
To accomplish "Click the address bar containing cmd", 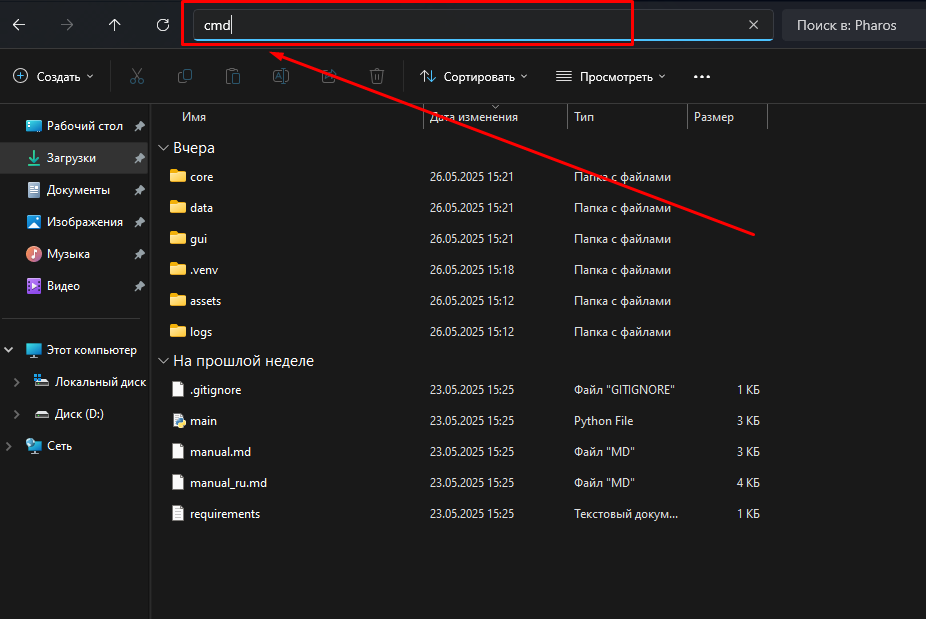I will coord(483,25).
